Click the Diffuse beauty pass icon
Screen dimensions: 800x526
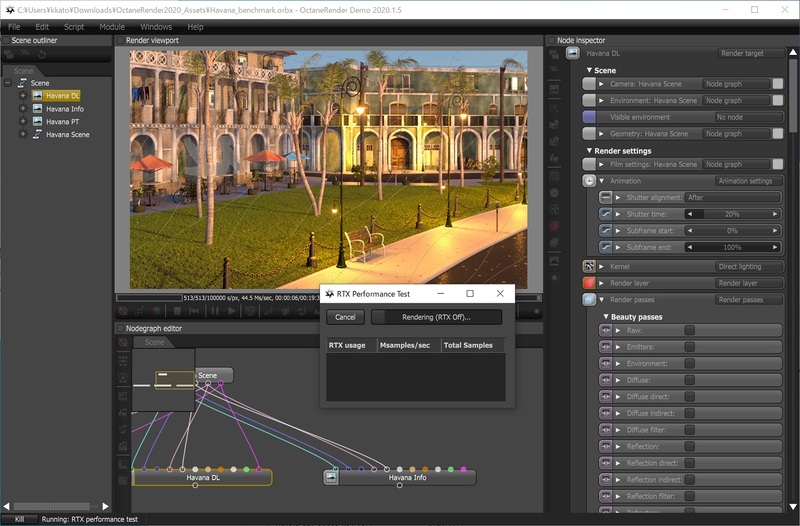(x=605, y=380)
